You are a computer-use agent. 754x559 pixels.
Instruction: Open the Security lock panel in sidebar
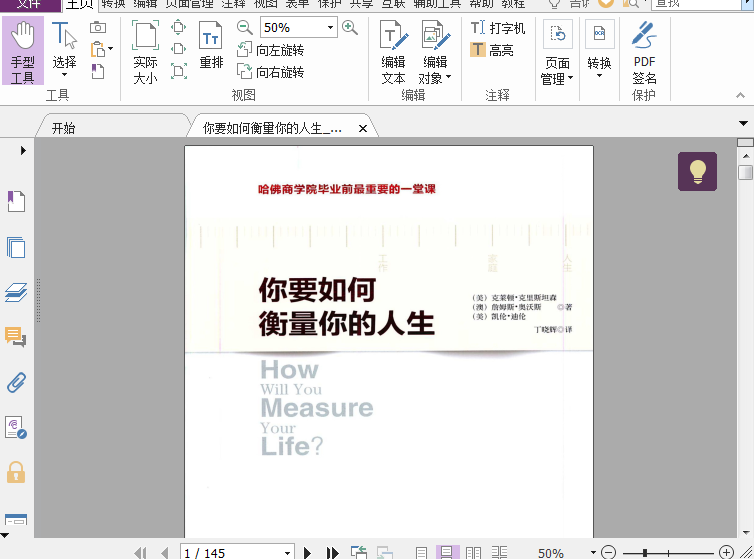16,472
